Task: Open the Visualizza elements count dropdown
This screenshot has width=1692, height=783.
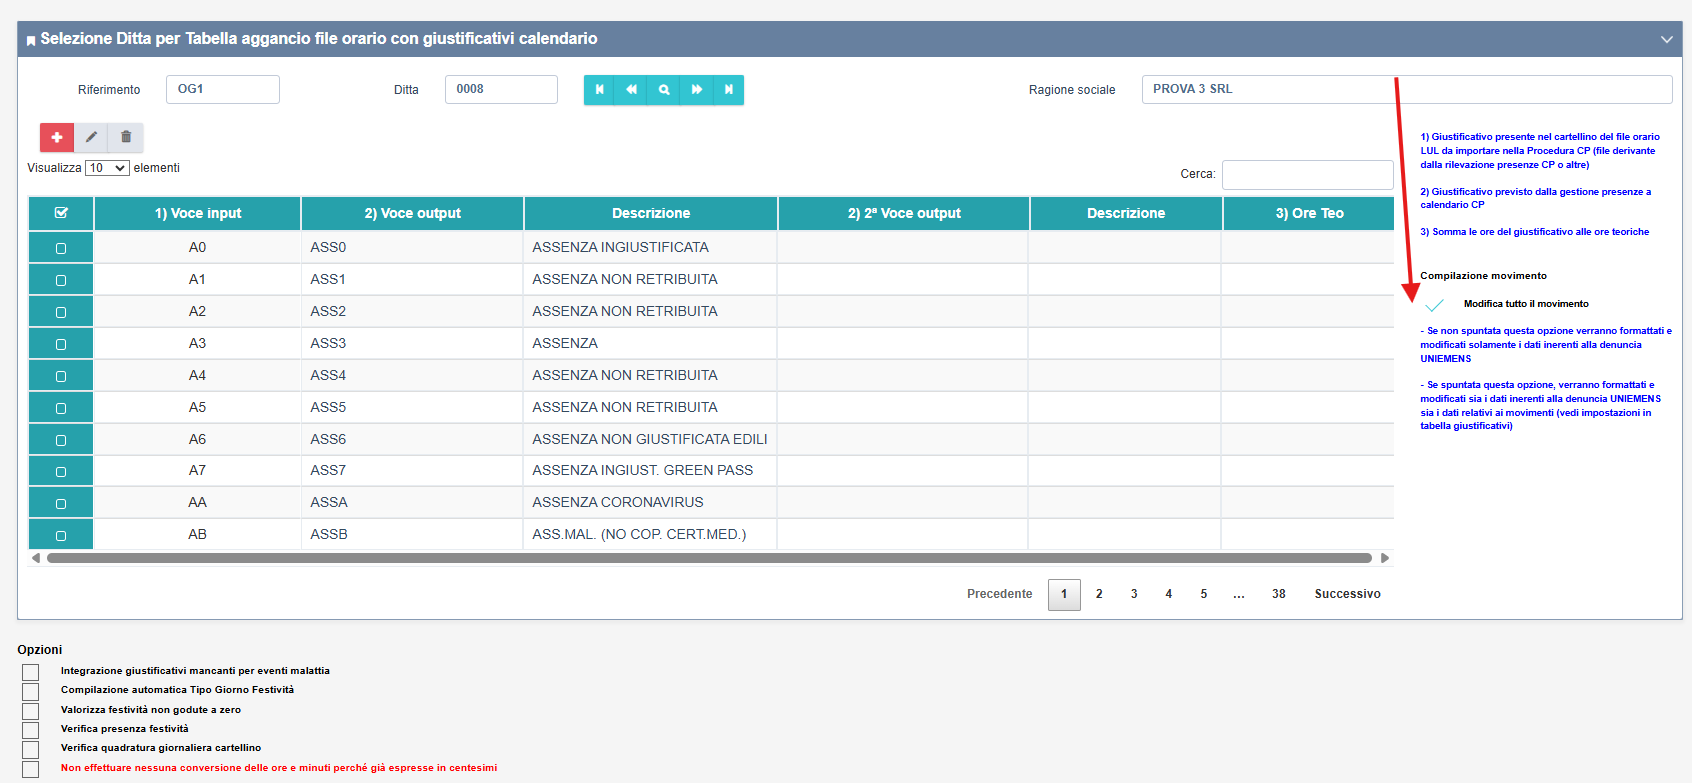Action: click(107, 168)
